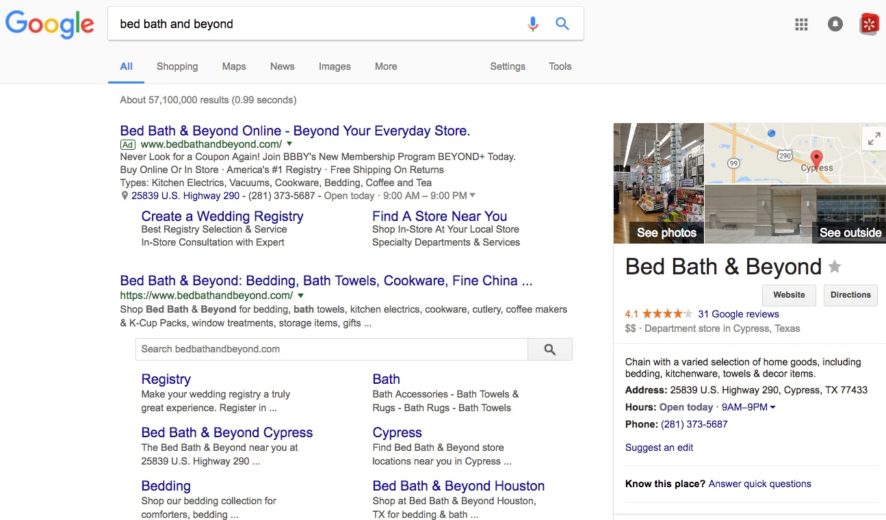Click the knowledge panel Address label

pyautogui.click(x=646, y=390)
